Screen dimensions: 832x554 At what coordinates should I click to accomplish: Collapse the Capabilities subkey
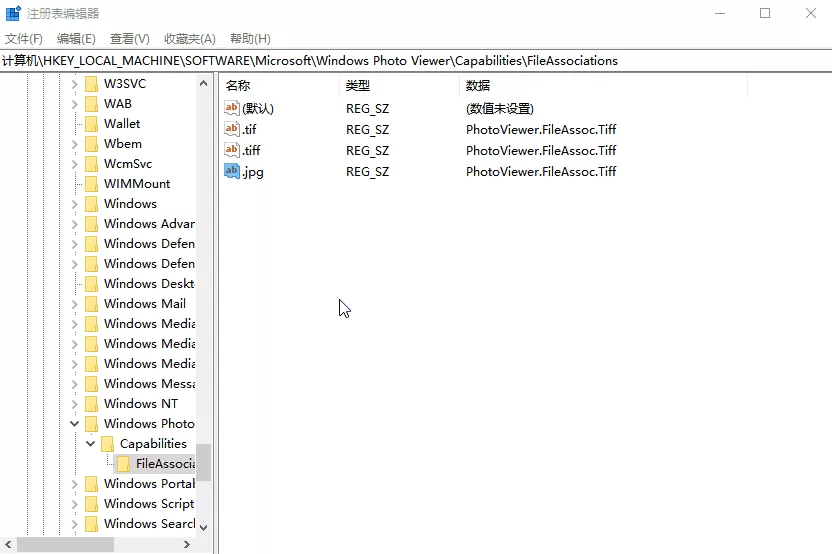coord(90,444)
